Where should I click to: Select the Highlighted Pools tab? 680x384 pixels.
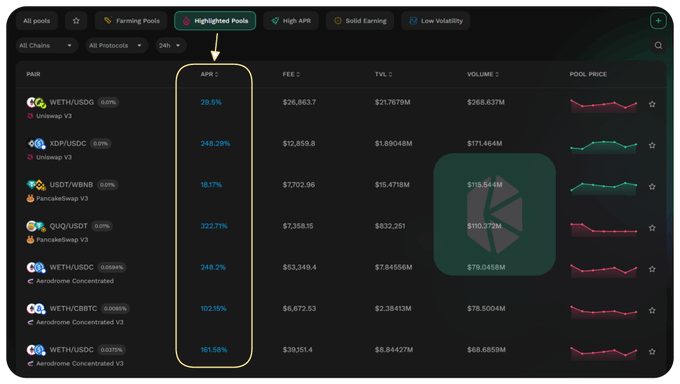coord(215,21)
